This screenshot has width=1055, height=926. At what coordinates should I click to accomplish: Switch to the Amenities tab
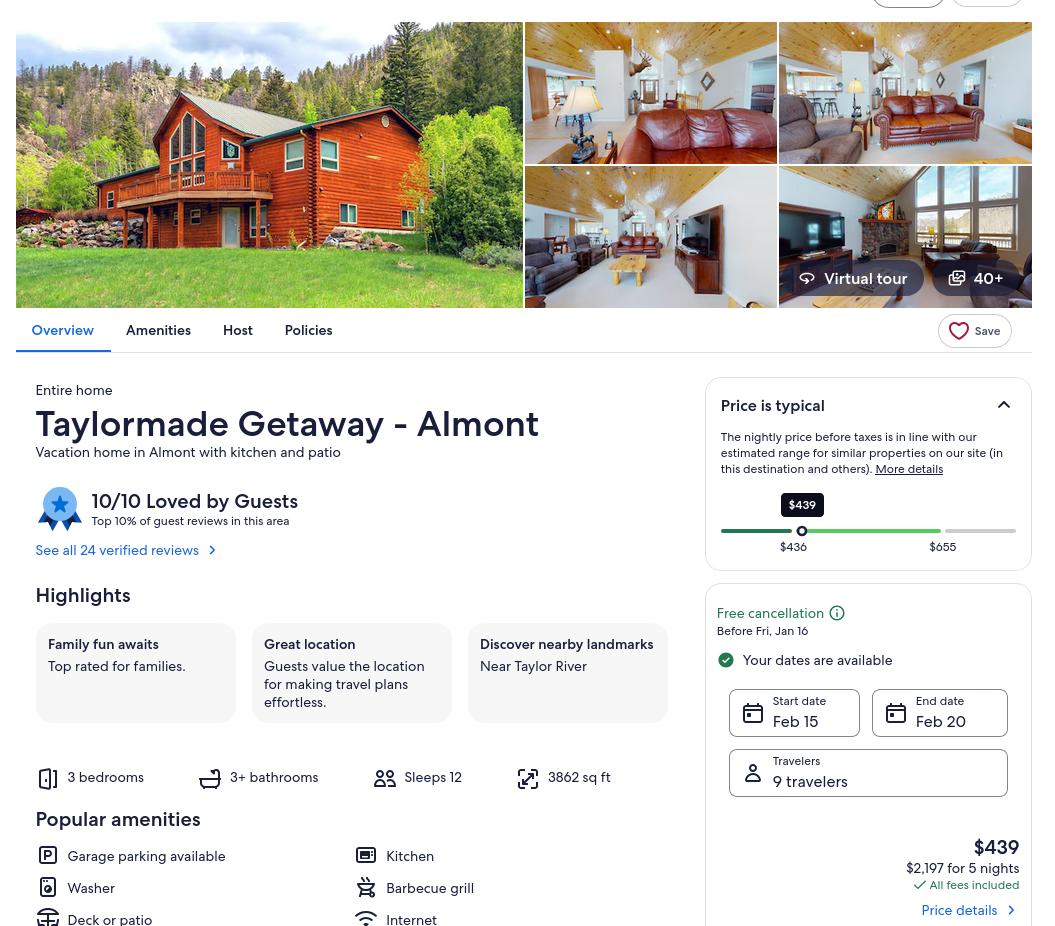158,330
